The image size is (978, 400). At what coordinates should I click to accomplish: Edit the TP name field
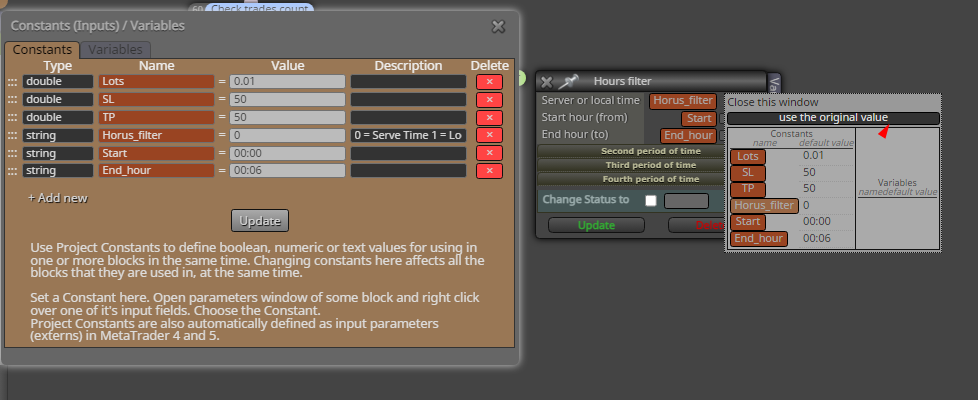click(157, 118)
